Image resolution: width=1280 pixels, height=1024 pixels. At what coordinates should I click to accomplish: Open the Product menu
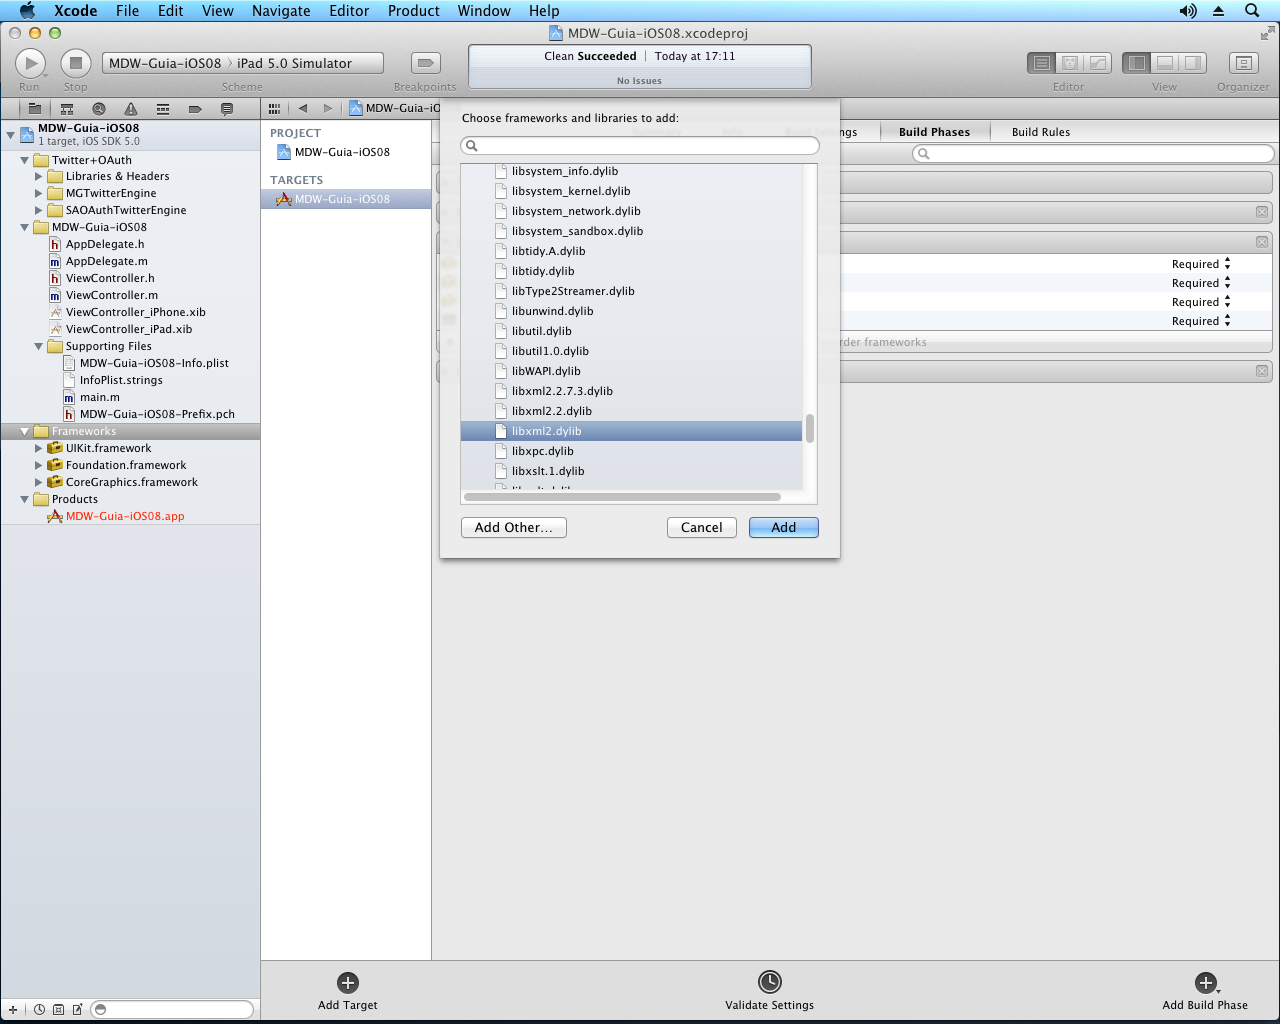tap(414, 11)
